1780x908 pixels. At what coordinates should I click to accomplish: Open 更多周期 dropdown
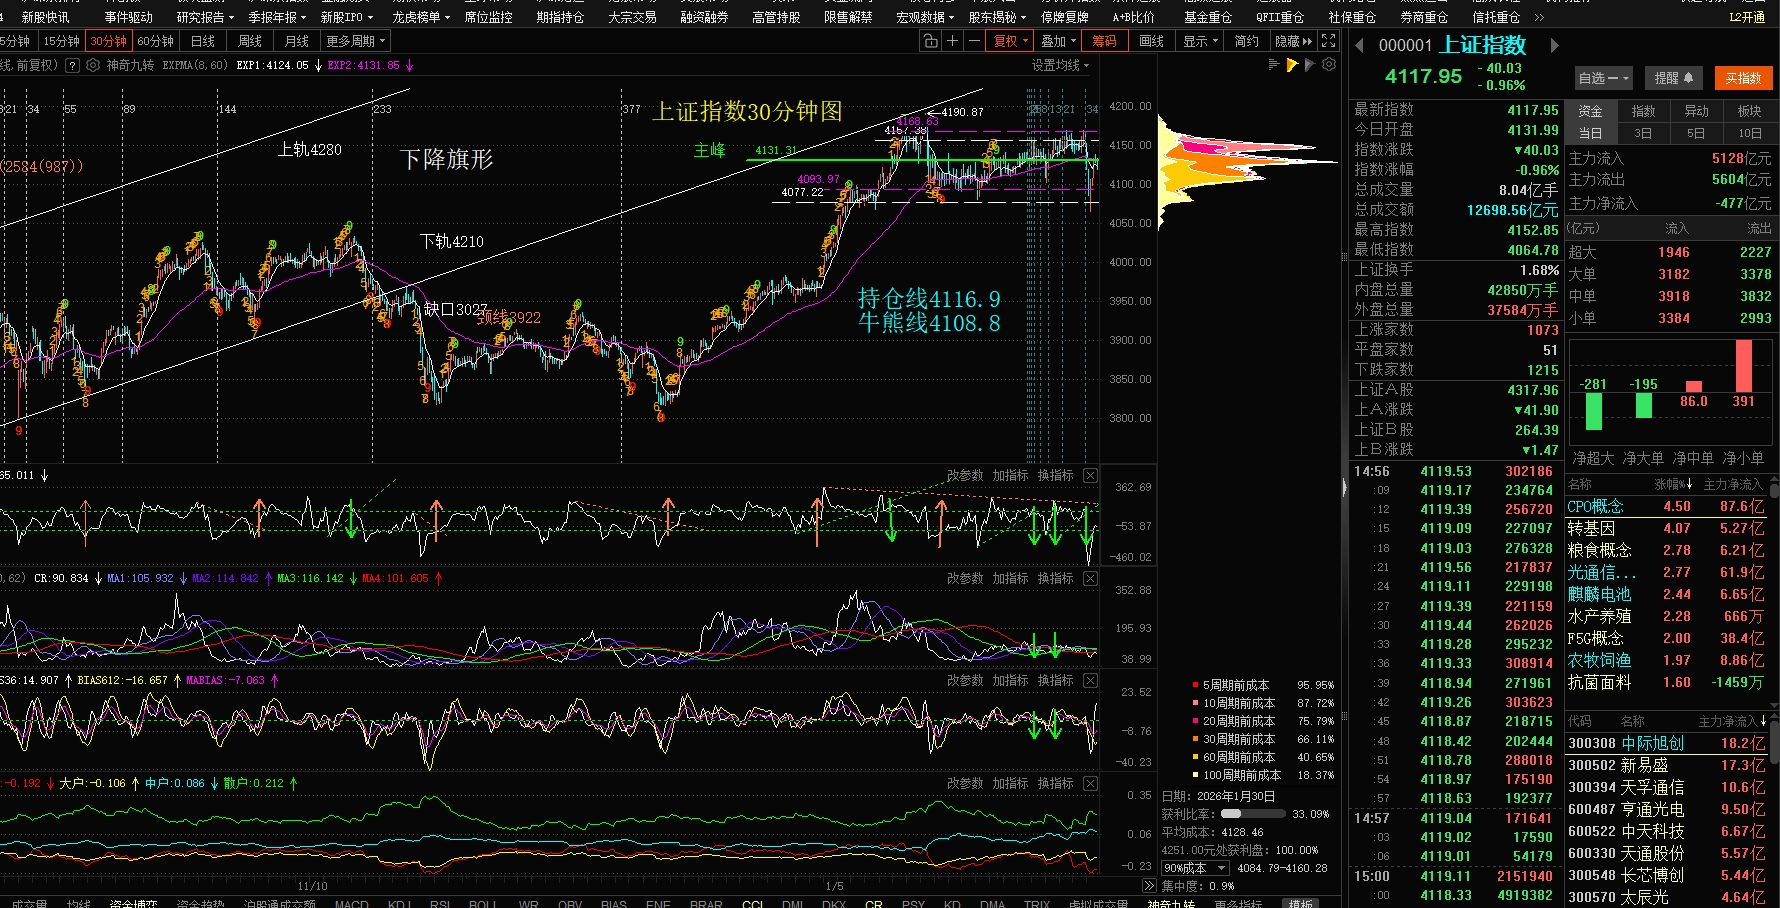point(355,41)
